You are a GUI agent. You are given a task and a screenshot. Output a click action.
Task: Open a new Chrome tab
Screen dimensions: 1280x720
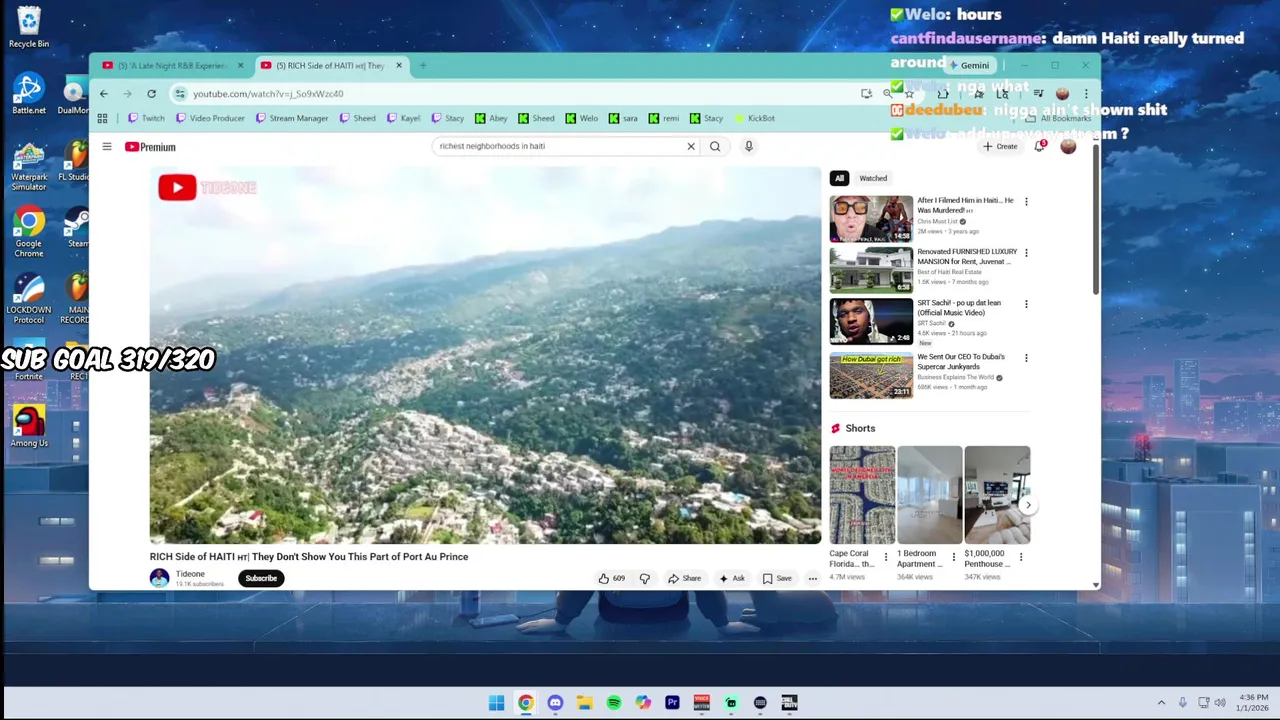click(x=423, y=65)
